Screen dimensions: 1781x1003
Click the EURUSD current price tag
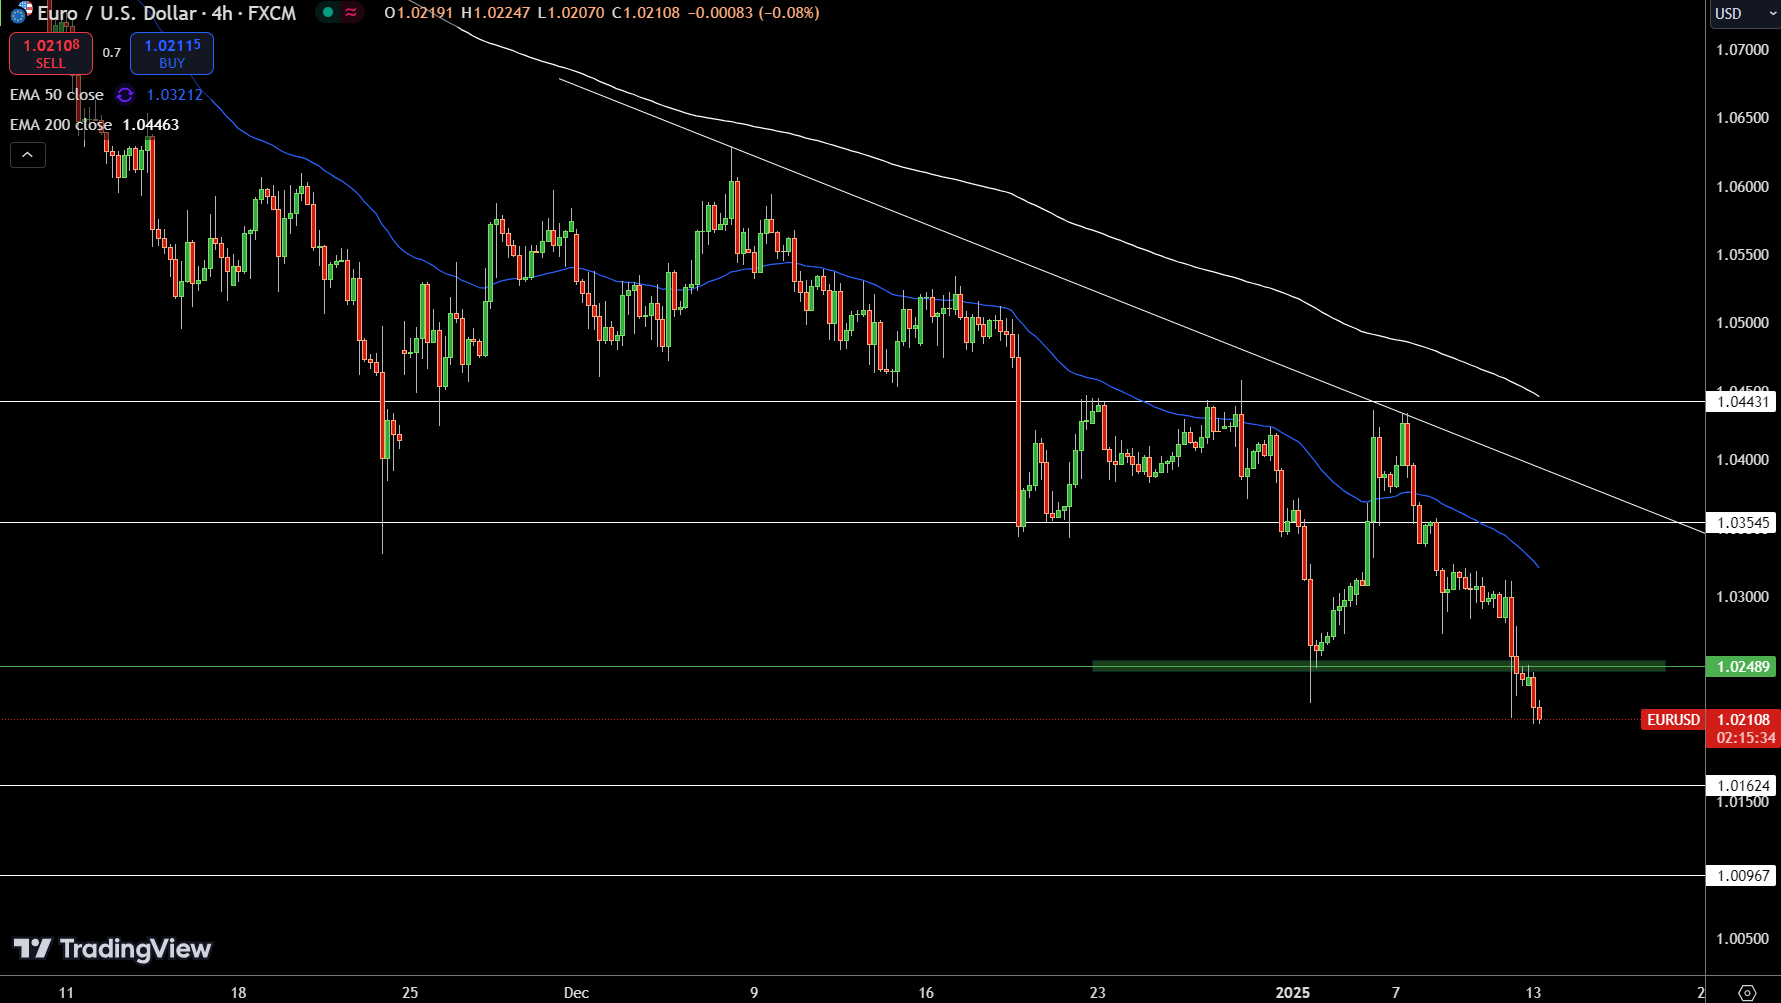(x=1673, y=720)
